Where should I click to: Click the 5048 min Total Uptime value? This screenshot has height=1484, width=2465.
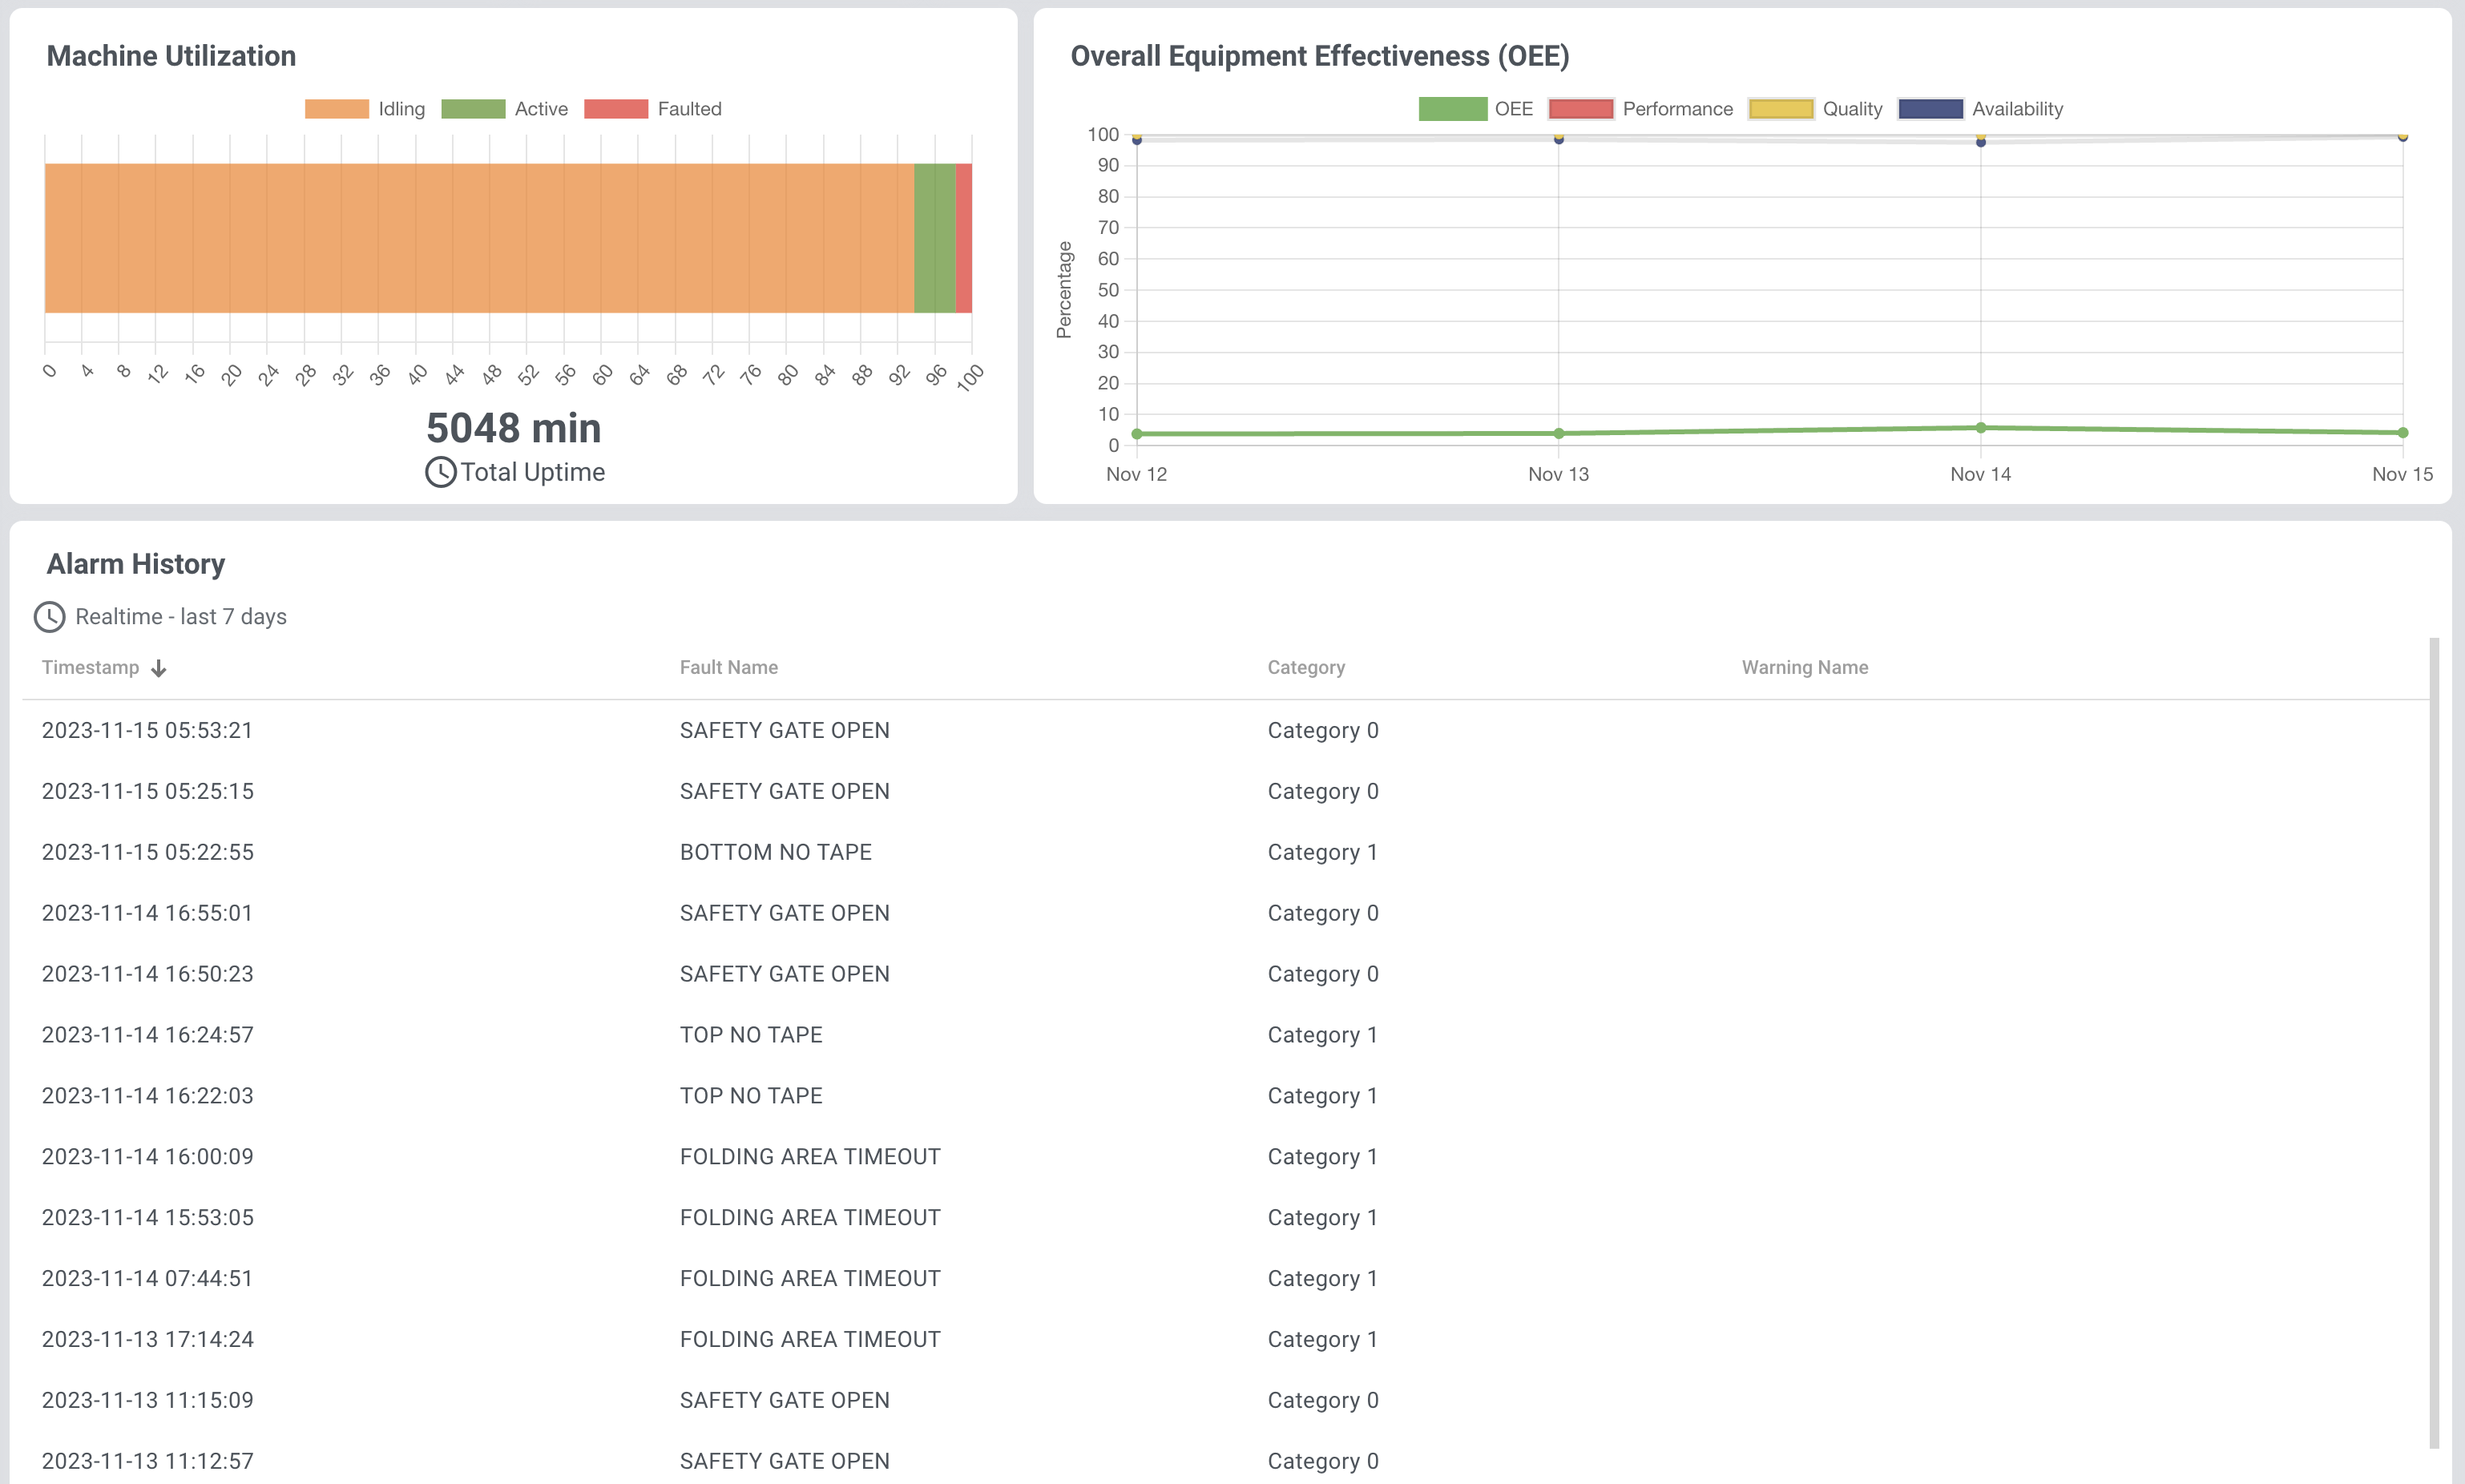tap(513, 427)
